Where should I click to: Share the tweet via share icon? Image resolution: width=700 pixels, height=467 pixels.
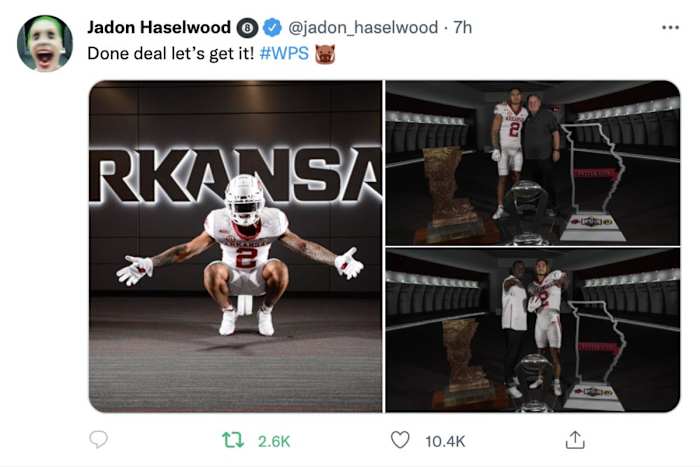point(575,439)
